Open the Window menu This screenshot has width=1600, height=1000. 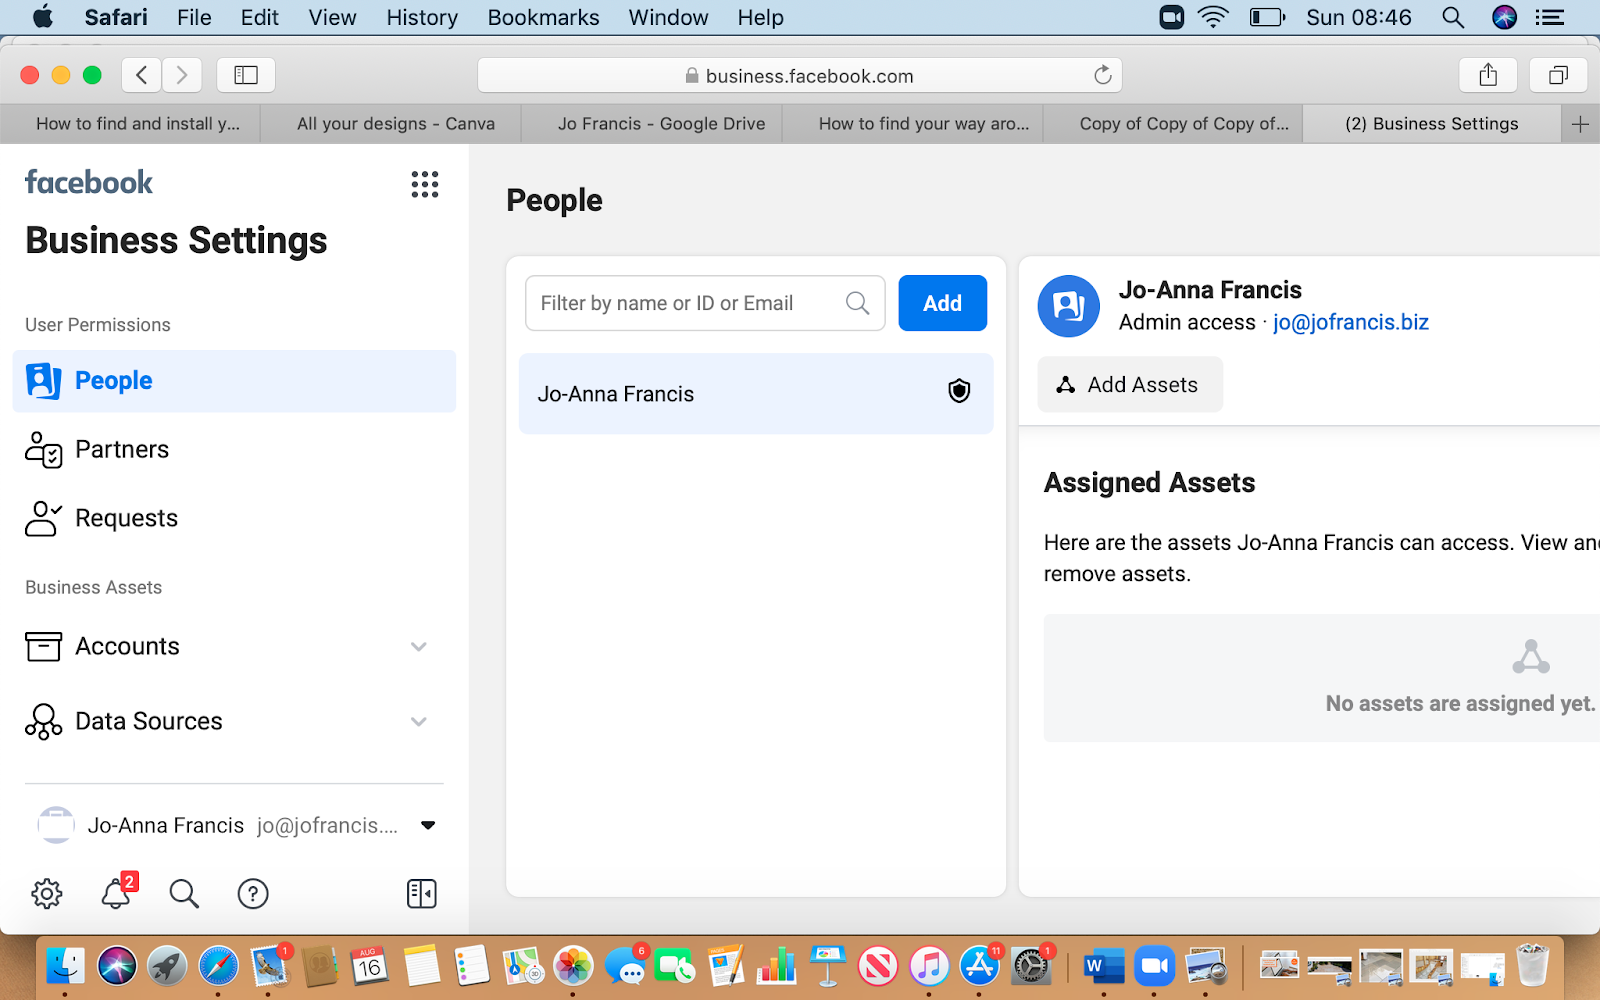pyautogui.click(x=668, y=17)
